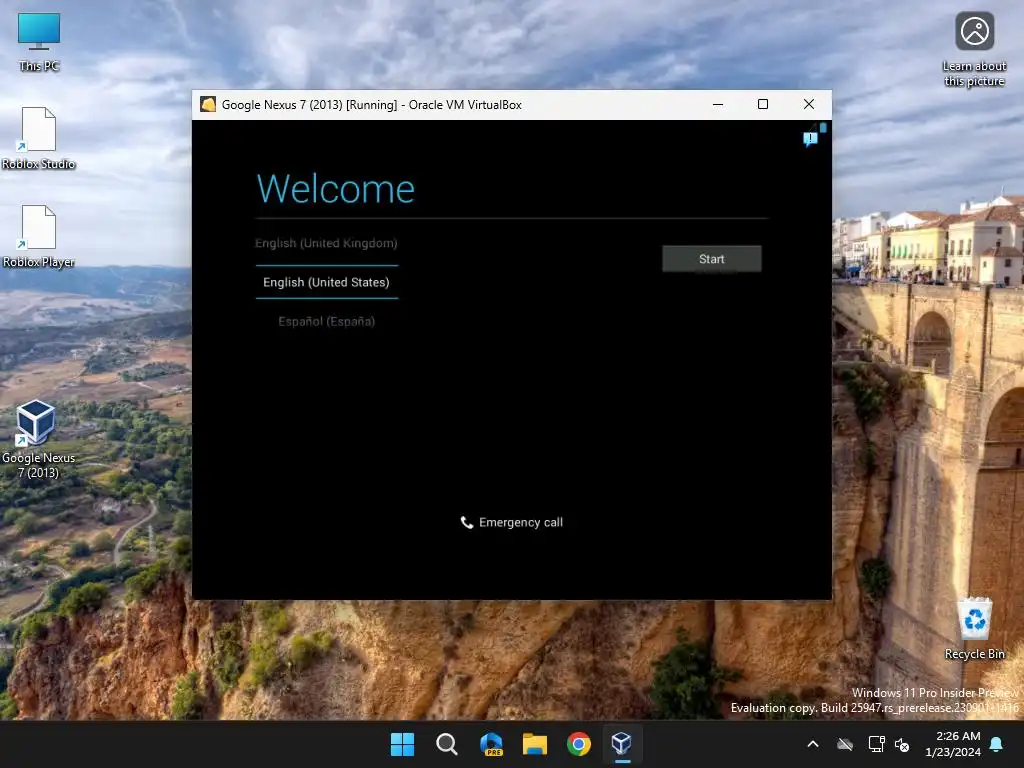This screenshot has width=1024, height=768.
Task: Click the Start button on Welcome screen
Action: pos(711,259)
